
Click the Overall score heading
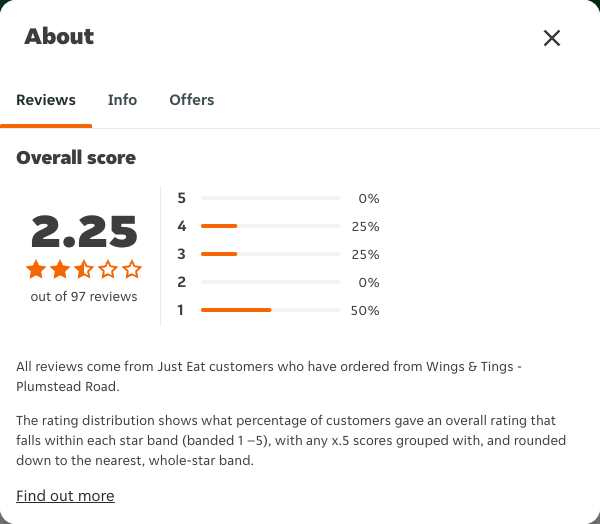[76, 158]
